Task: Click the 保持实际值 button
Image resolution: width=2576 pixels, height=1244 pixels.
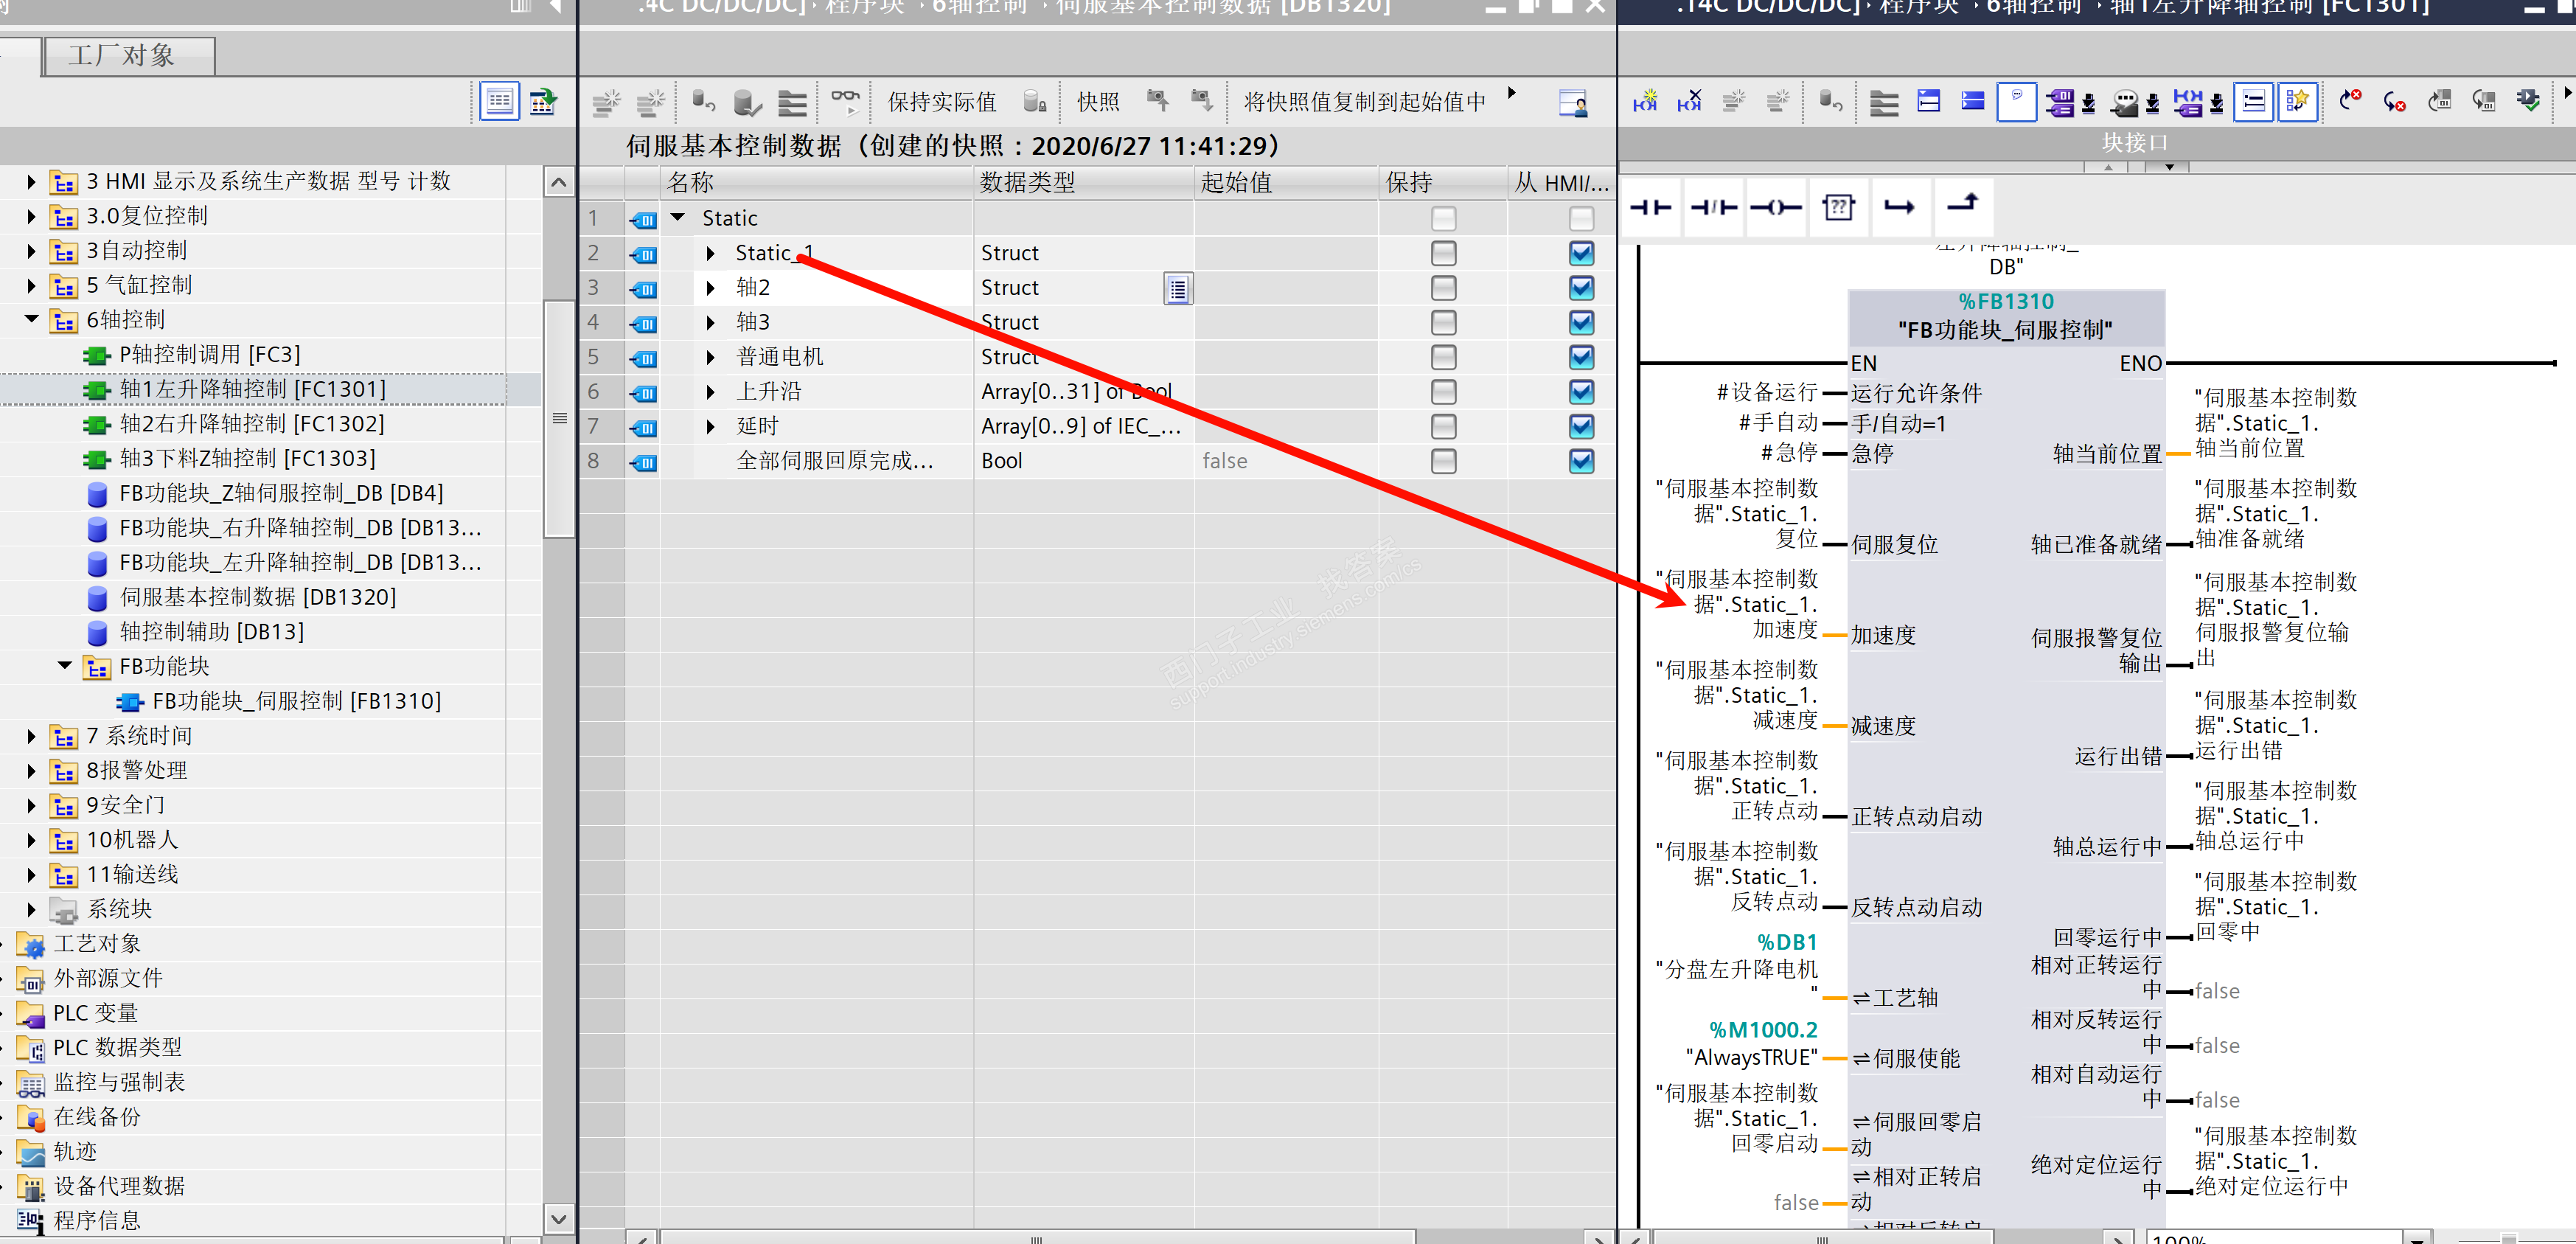Action: [x=941, y=101]
